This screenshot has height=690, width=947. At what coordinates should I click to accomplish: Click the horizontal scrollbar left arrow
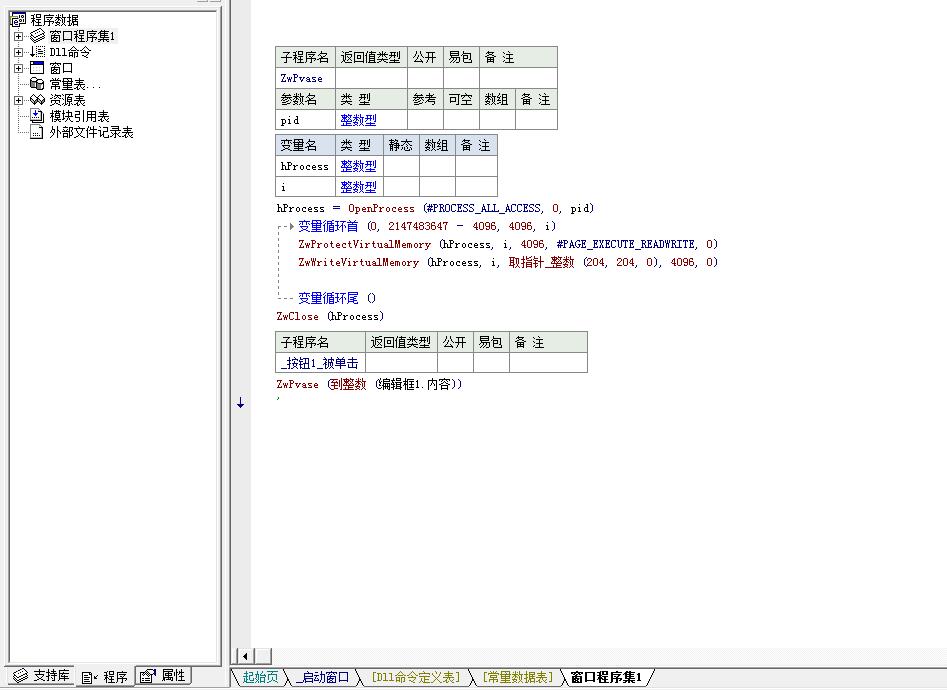245,656
